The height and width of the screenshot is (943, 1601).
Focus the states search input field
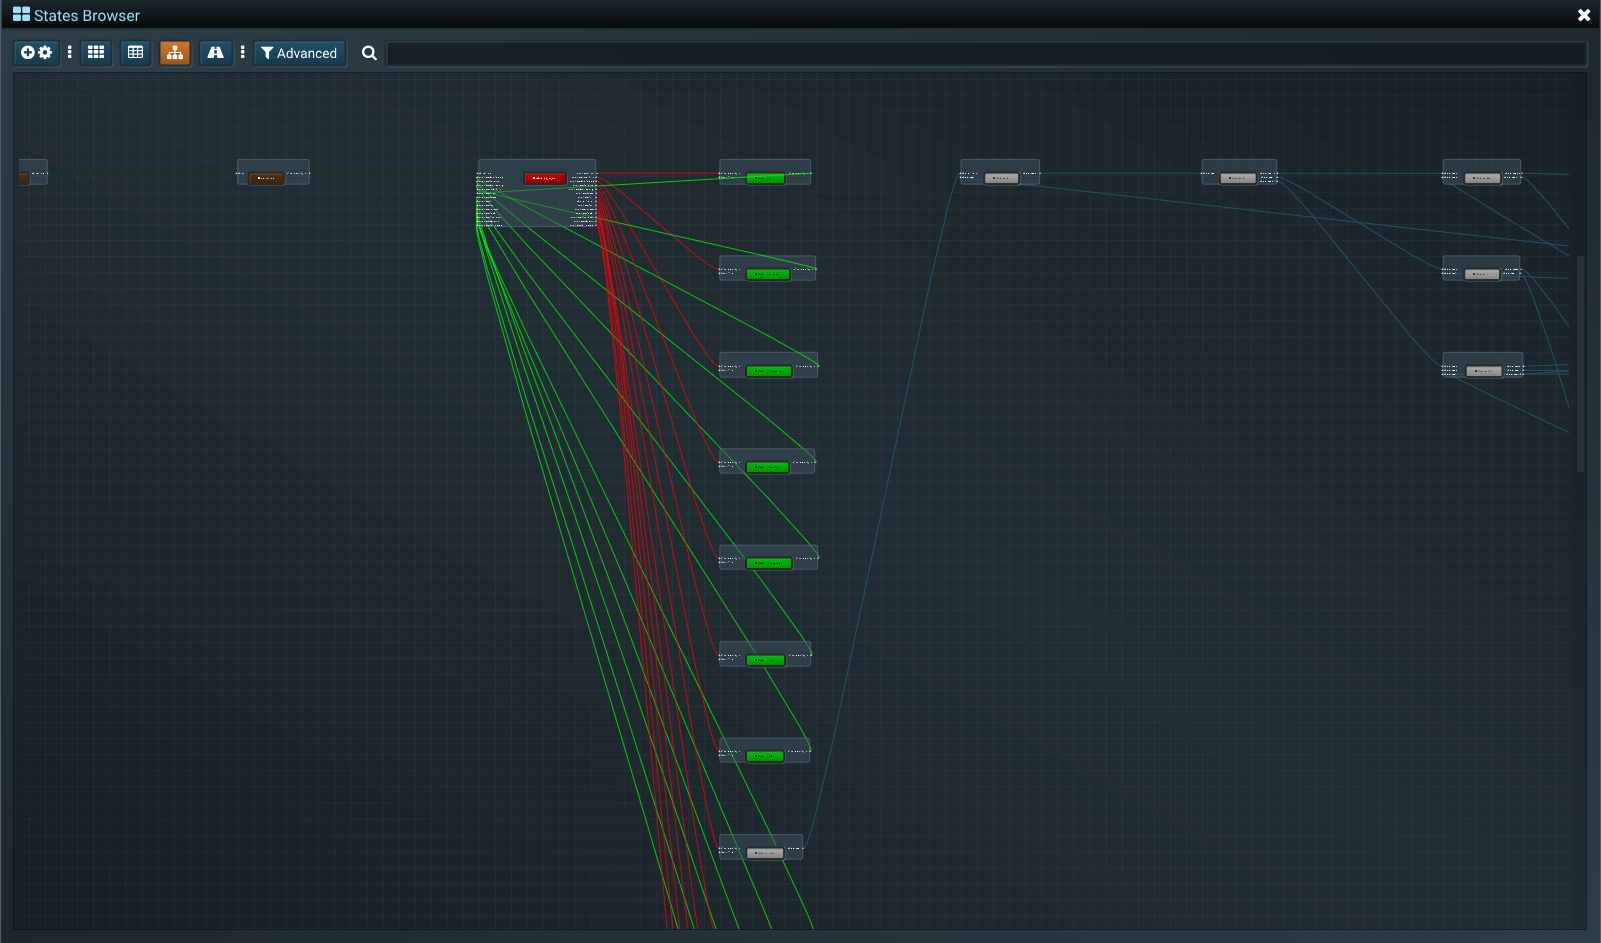point(985,54)
